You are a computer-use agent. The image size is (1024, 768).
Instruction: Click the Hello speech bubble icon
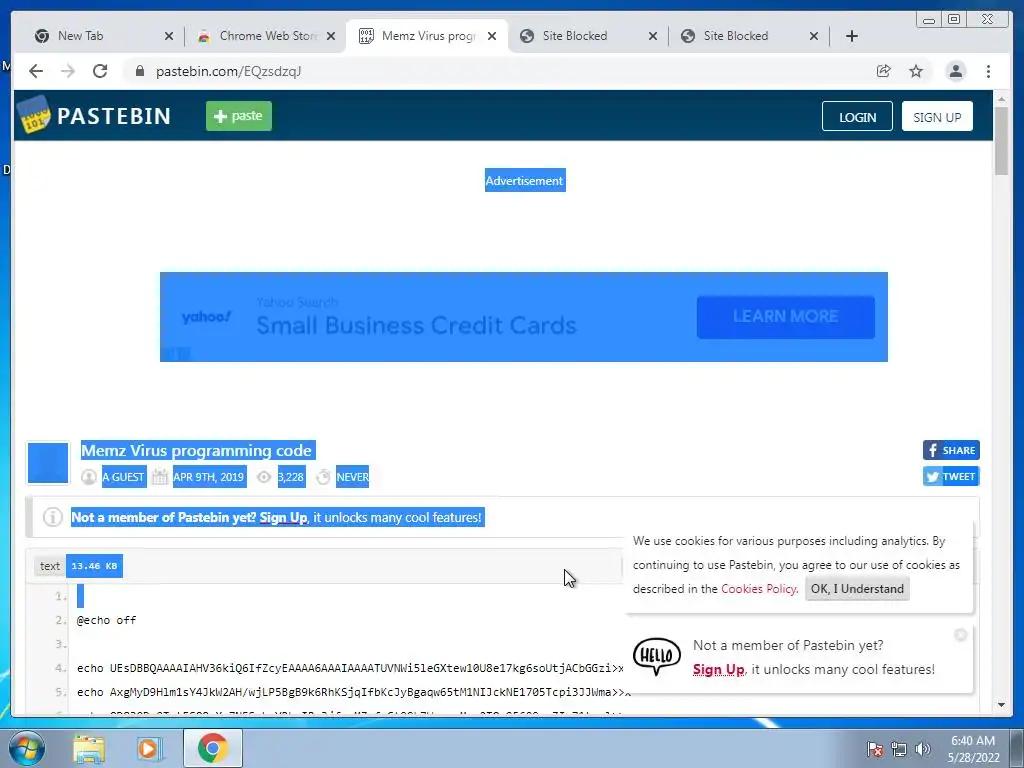tap(656, 656)
